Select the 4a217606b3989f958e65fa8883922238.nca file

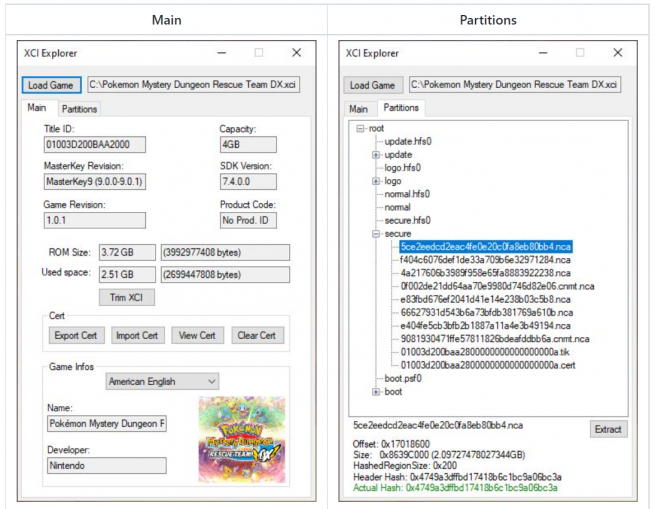pos(485,273)
